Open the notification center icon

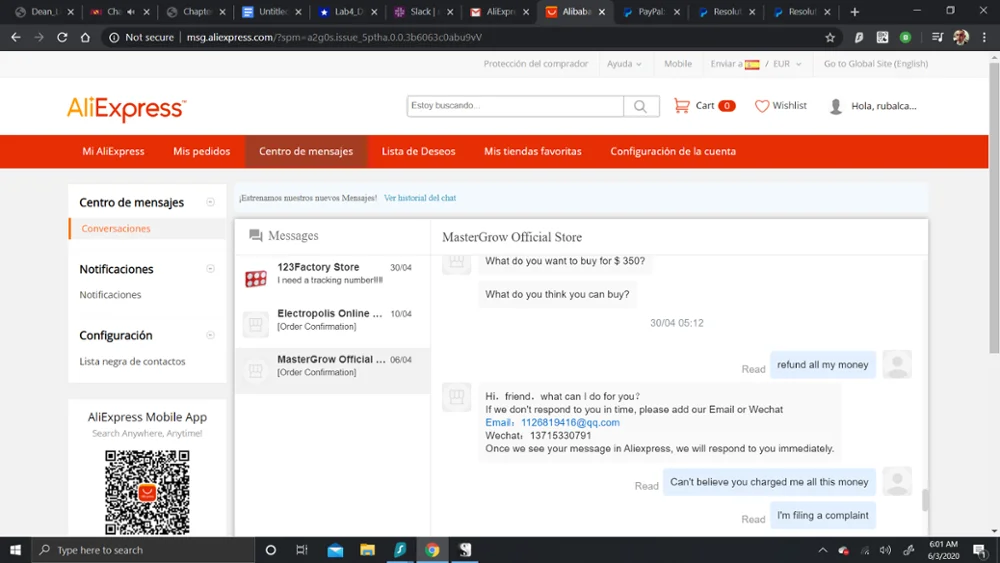[980, 550]
